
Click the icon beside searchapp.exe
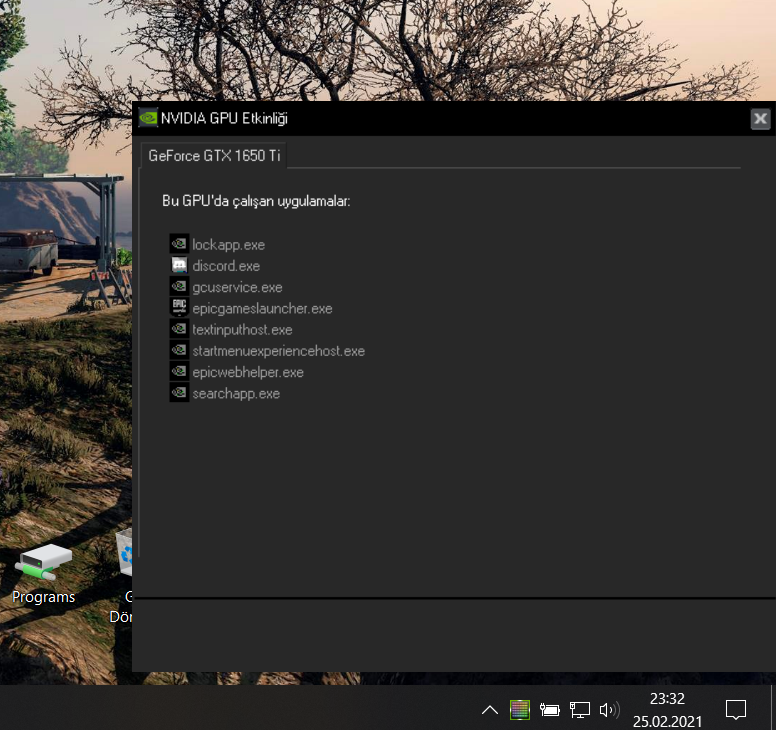pos(179,392)
